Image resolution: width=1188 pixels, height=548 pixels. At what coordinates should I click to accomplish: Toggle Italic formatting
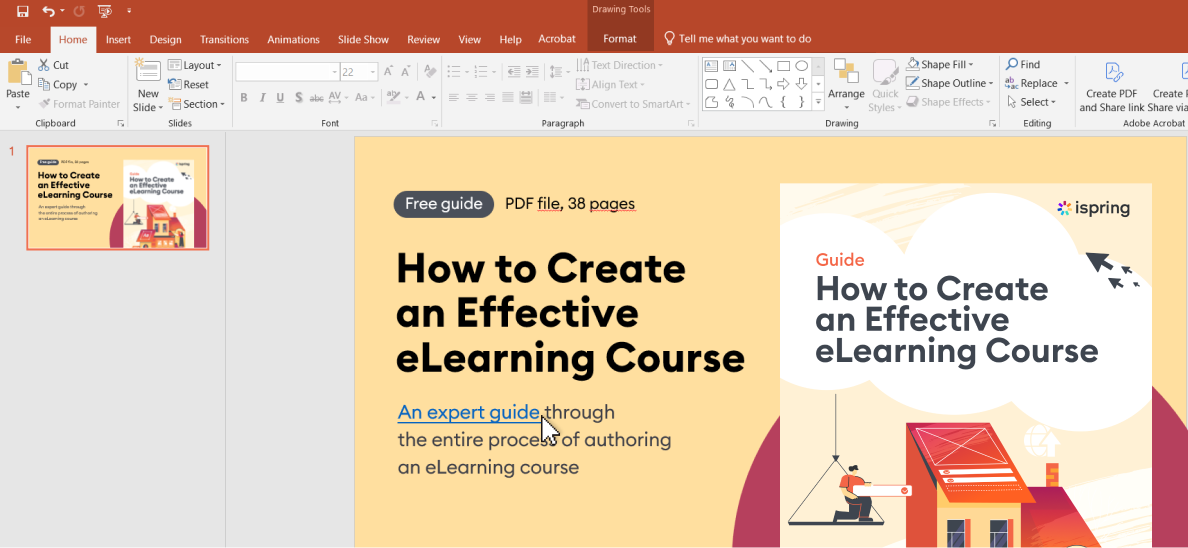pyautogui.click(x=262, y=97)
